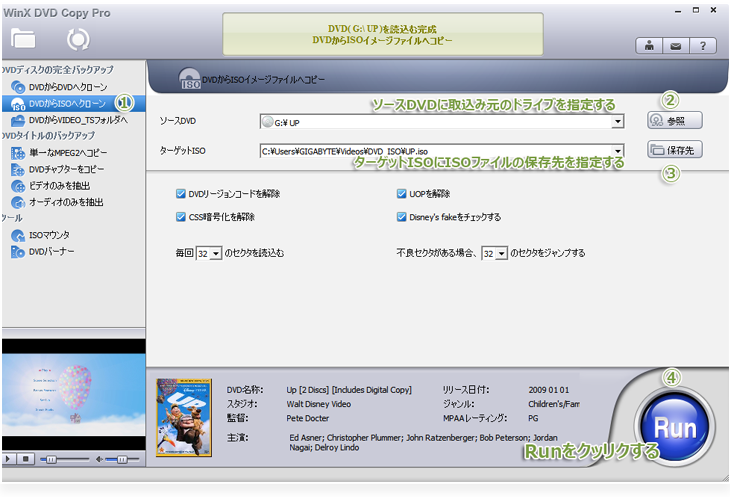Click the big blue Run button
730x497 pixels.
click(675, 428)
